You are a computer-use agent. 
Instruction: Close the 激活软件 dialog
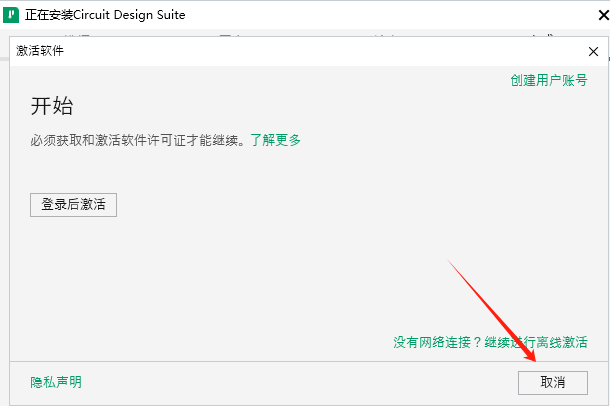click(593, 51)
